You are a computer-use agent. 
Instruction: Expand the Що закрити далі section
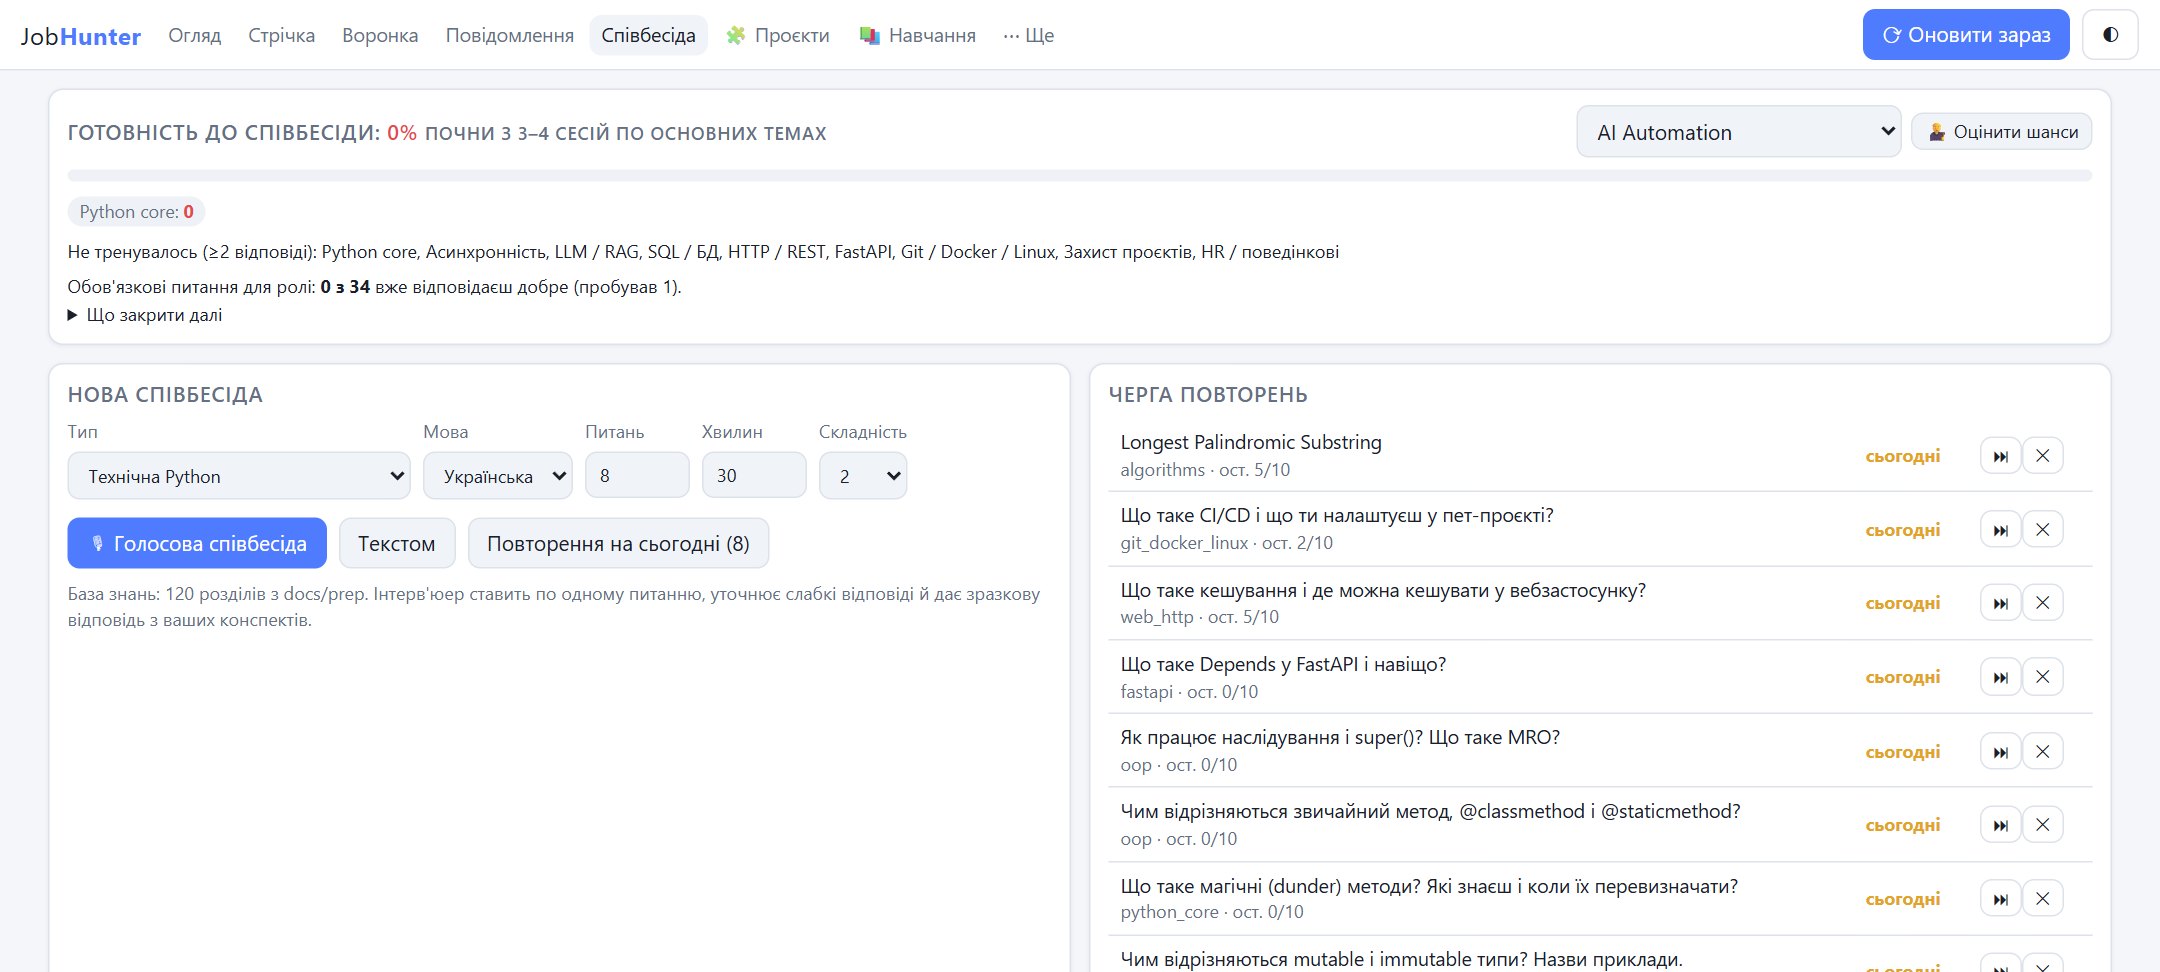[x=145, y=315]
